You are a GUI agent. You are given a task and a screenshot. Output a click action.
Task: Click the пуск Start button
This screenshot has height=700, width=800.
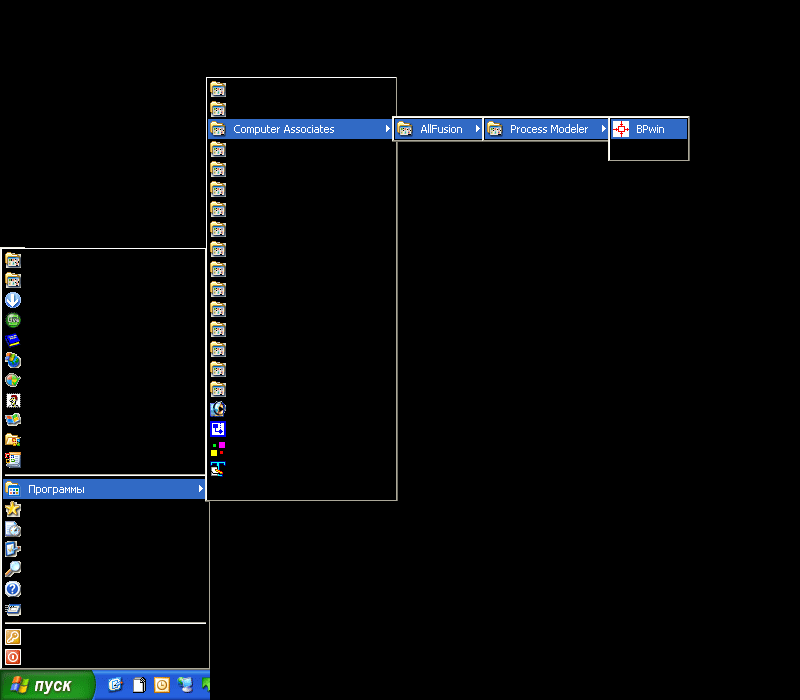(47, 685)
